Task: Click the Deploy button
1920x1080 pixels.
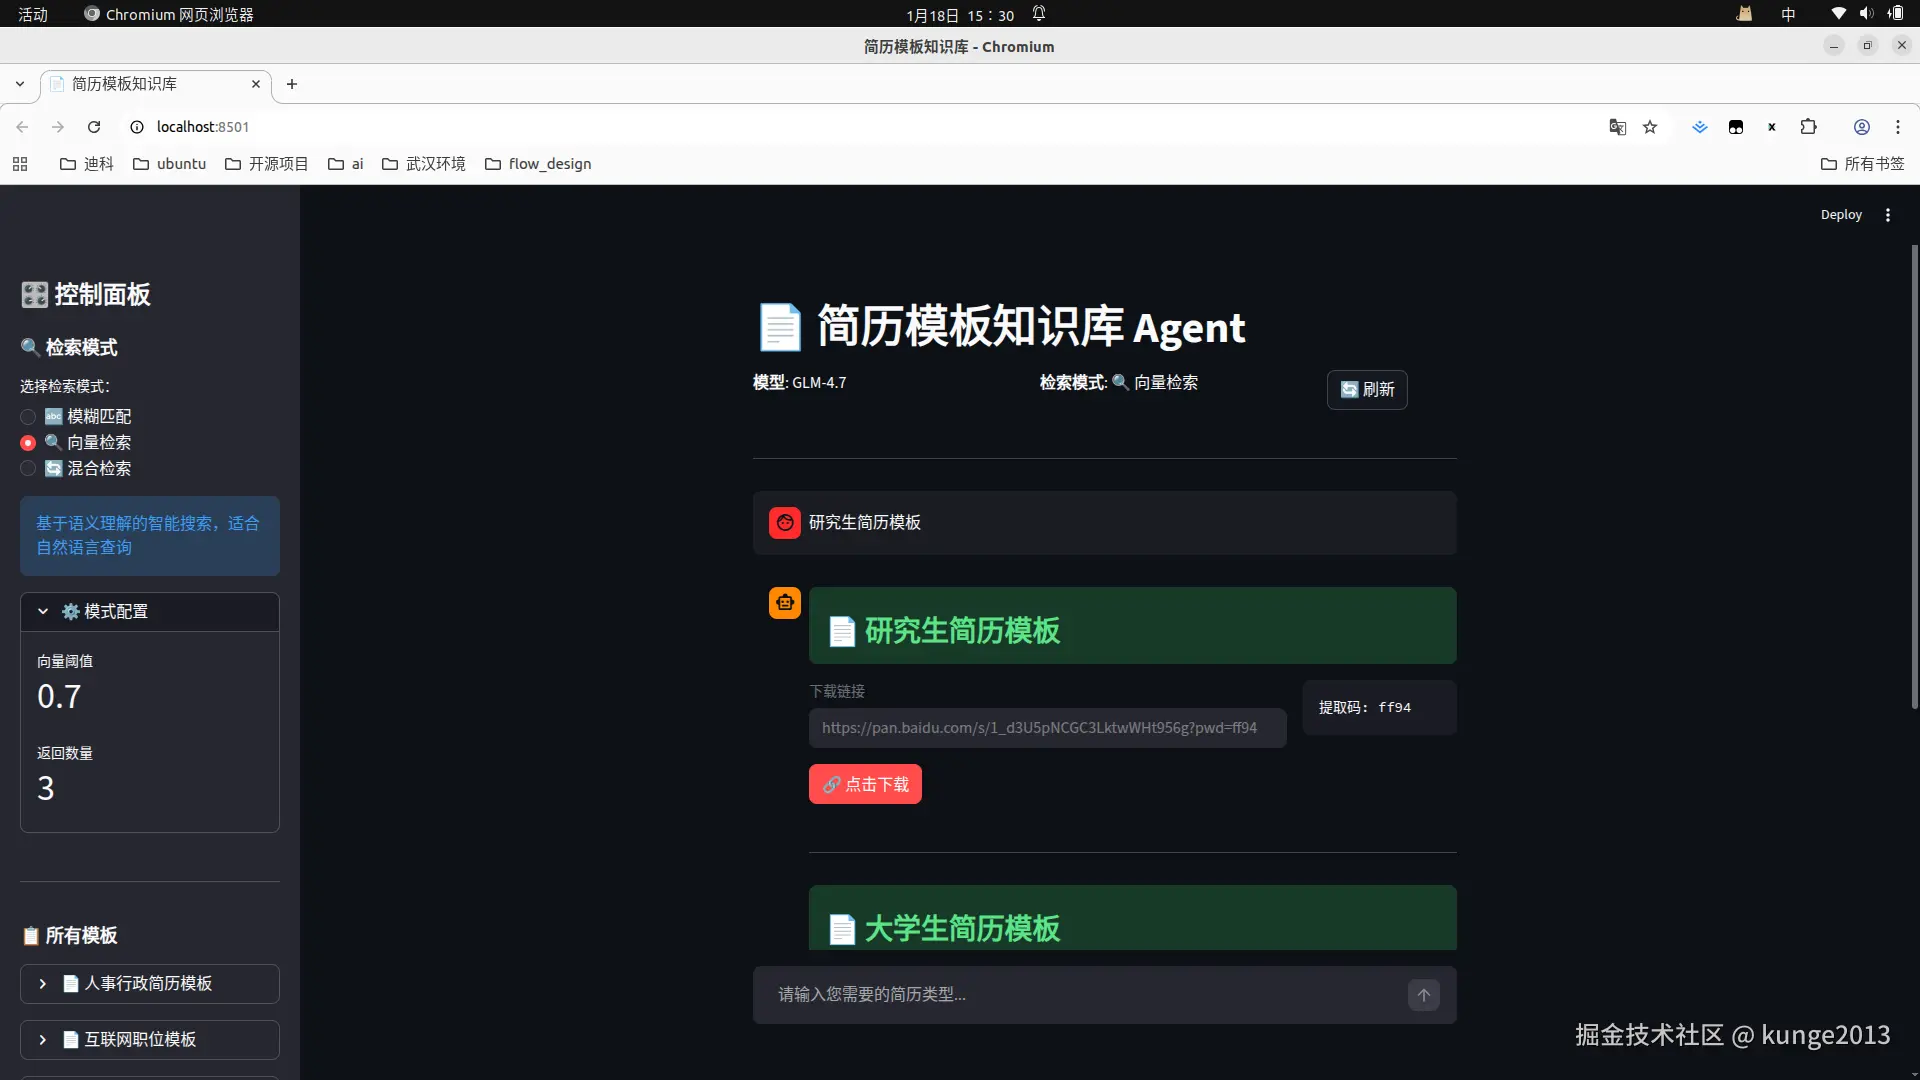Action: [x=1841, y=214]
